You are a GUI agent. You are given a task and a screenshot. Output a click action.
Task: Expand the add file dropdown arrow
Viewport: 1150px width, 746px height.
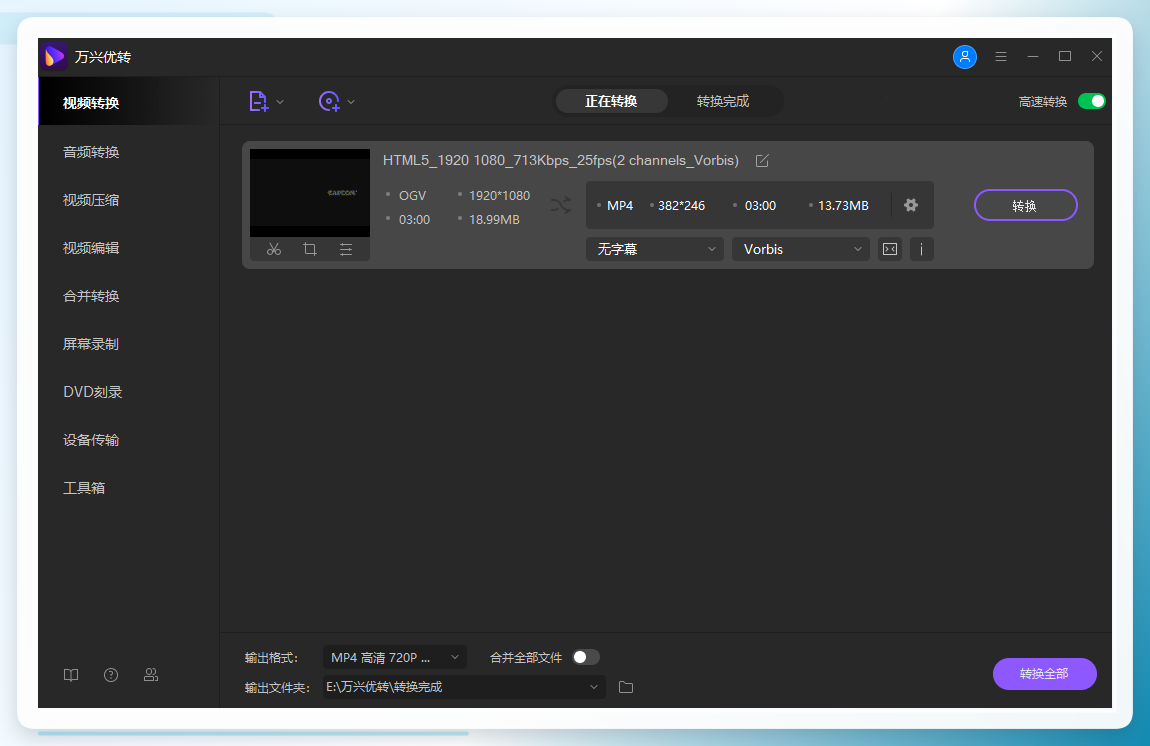pyautogui.click(x=280, y=102)
